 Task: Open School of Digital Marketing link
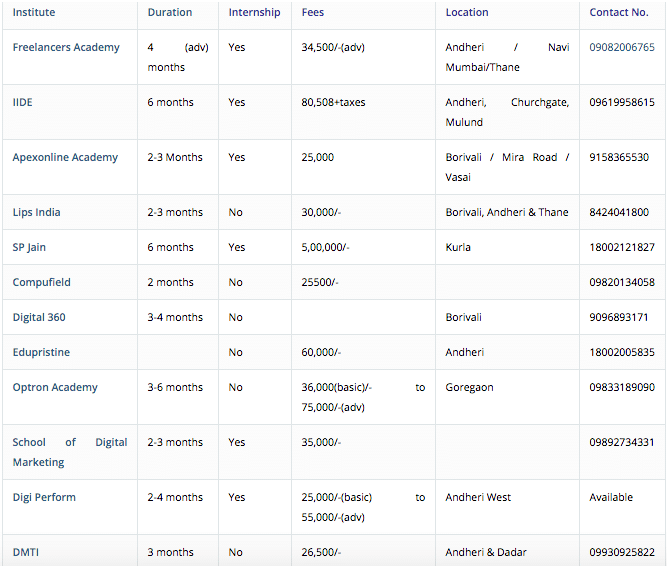(x=70, y=452)
